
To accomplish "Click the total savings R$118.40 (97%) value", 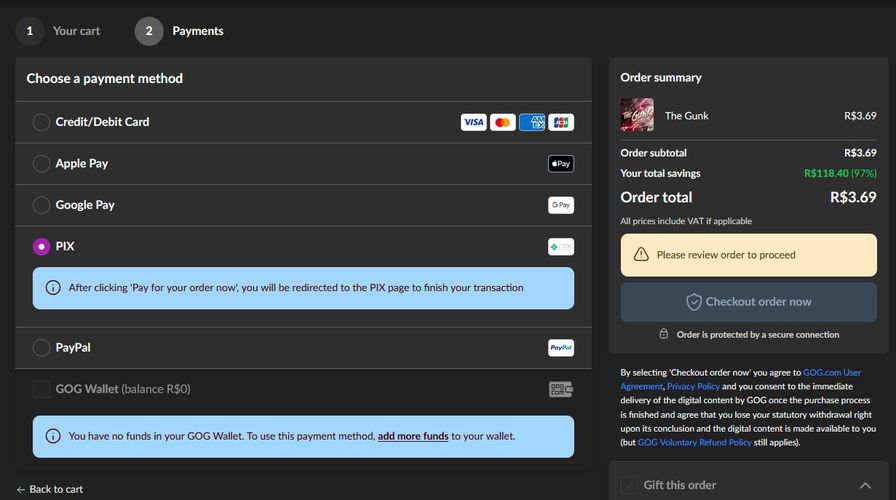I will pos(840,173).
